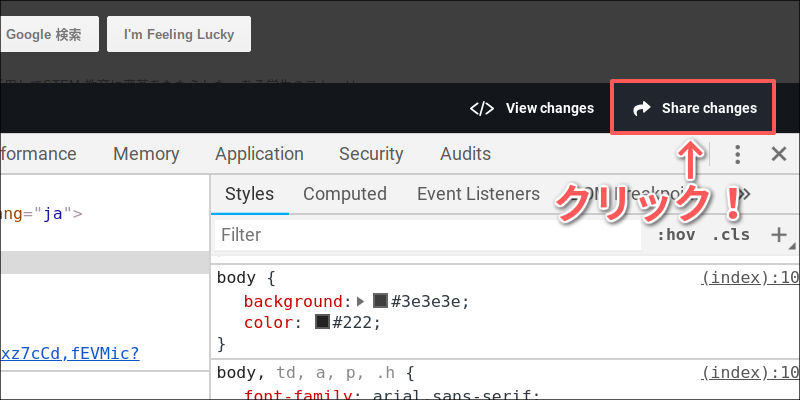Click the Google 検索 button
Image resolution: width=800 pixels, height=400 pixels.
click(x=49, y=34)
